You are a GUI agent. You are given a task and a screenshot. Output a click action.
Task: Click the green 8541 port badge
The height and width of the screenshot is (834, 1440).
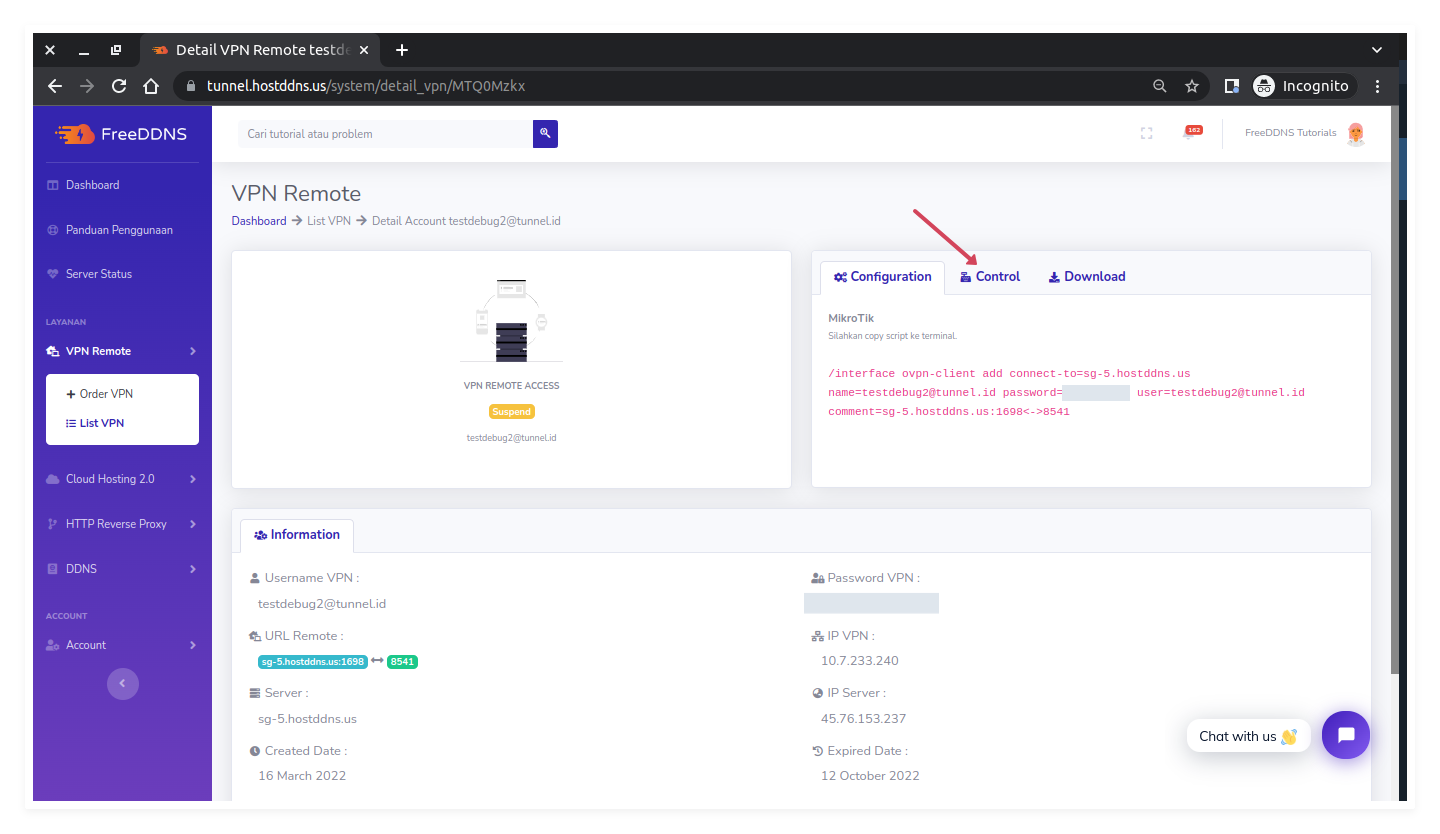[402, 662]
